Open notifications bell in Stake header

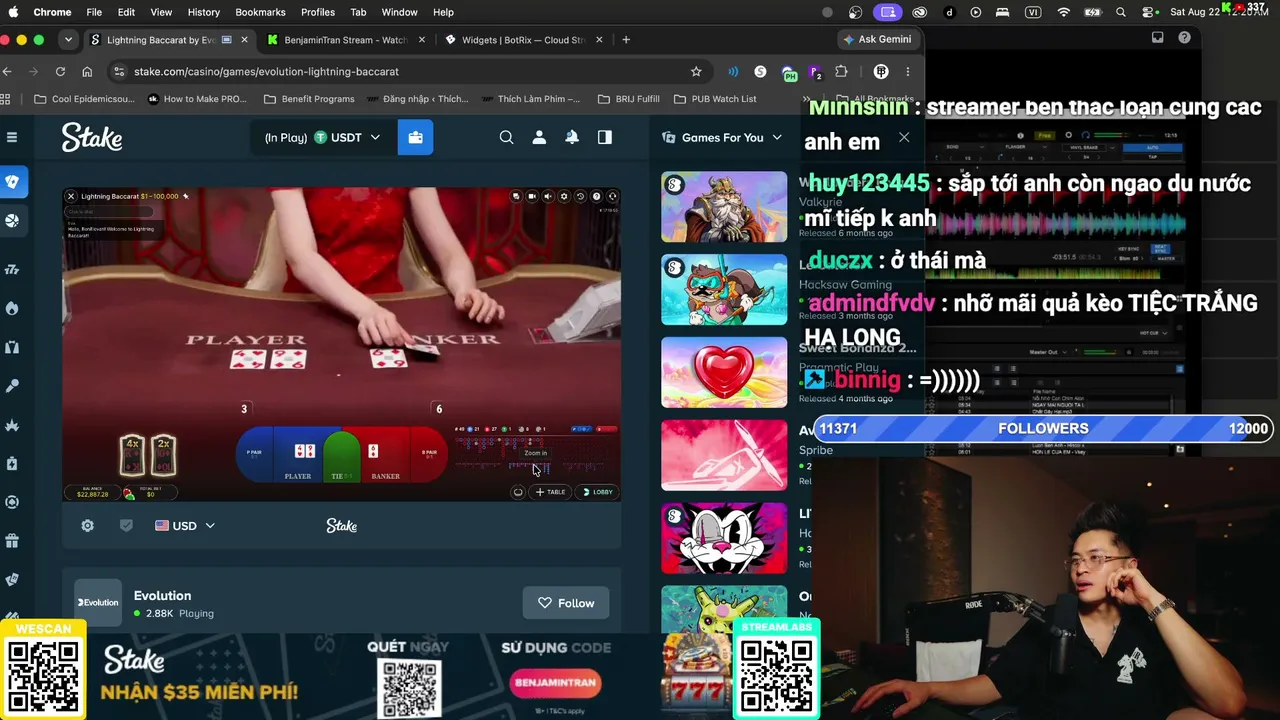tap(572, 137)
